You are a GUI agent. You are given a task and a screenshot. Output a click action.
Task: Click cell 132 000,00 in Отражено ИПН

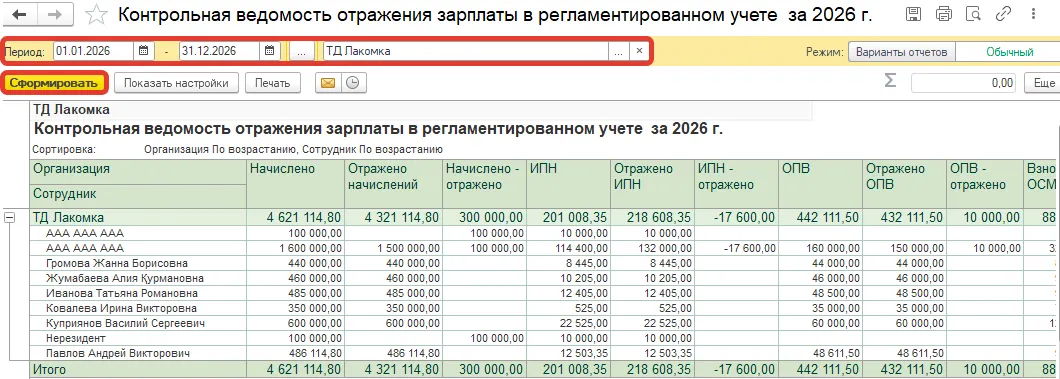(x=652, y=248)
